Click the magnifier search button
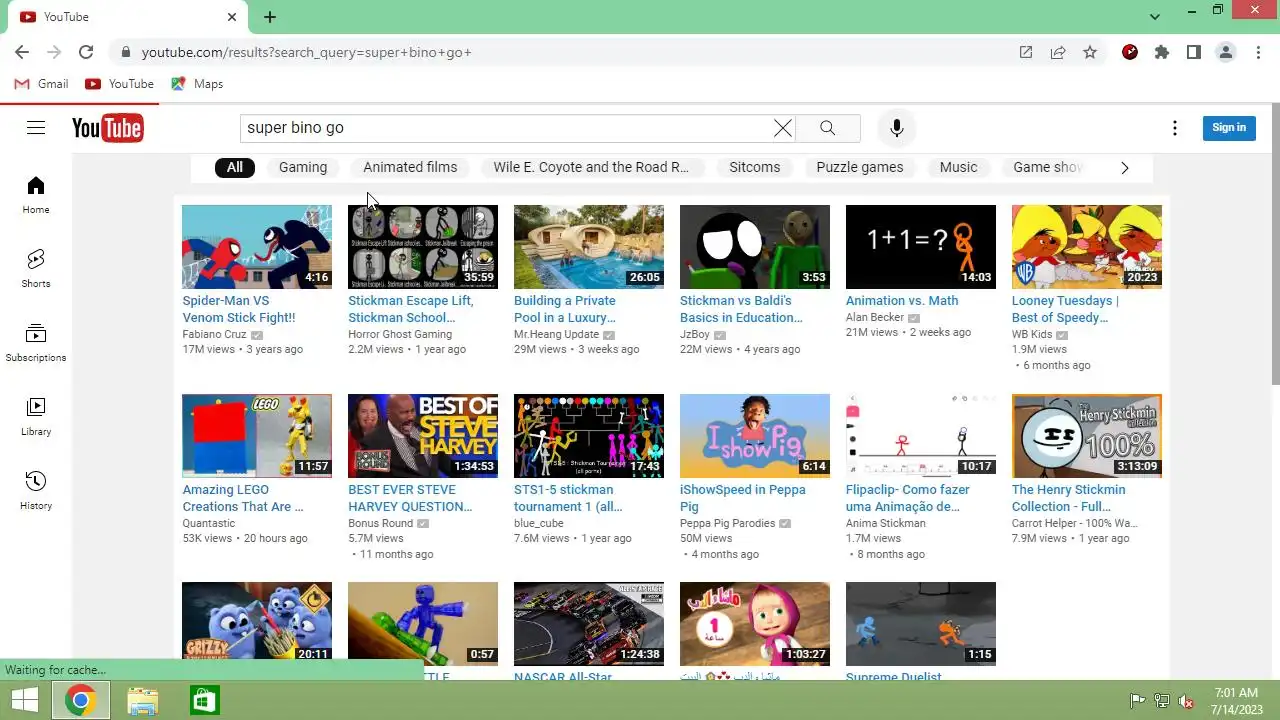 [827, 128]
